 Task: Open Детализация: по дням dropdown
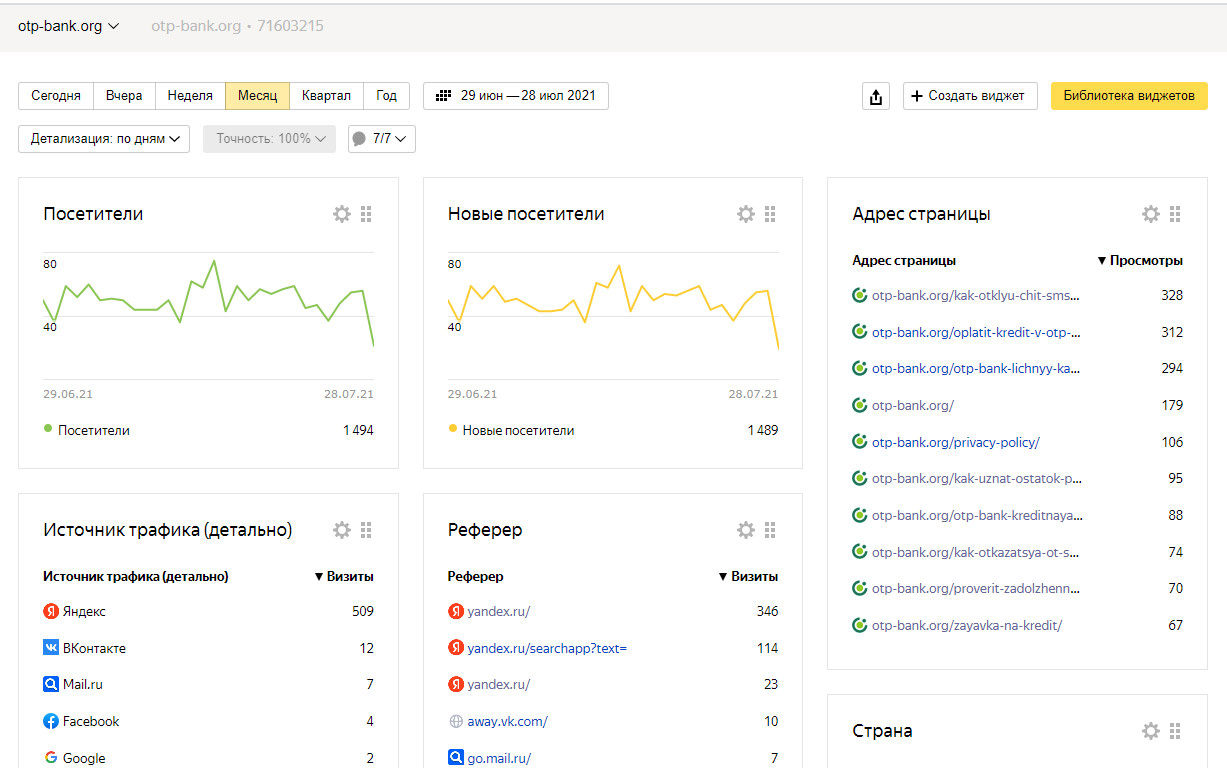[104, 139]
